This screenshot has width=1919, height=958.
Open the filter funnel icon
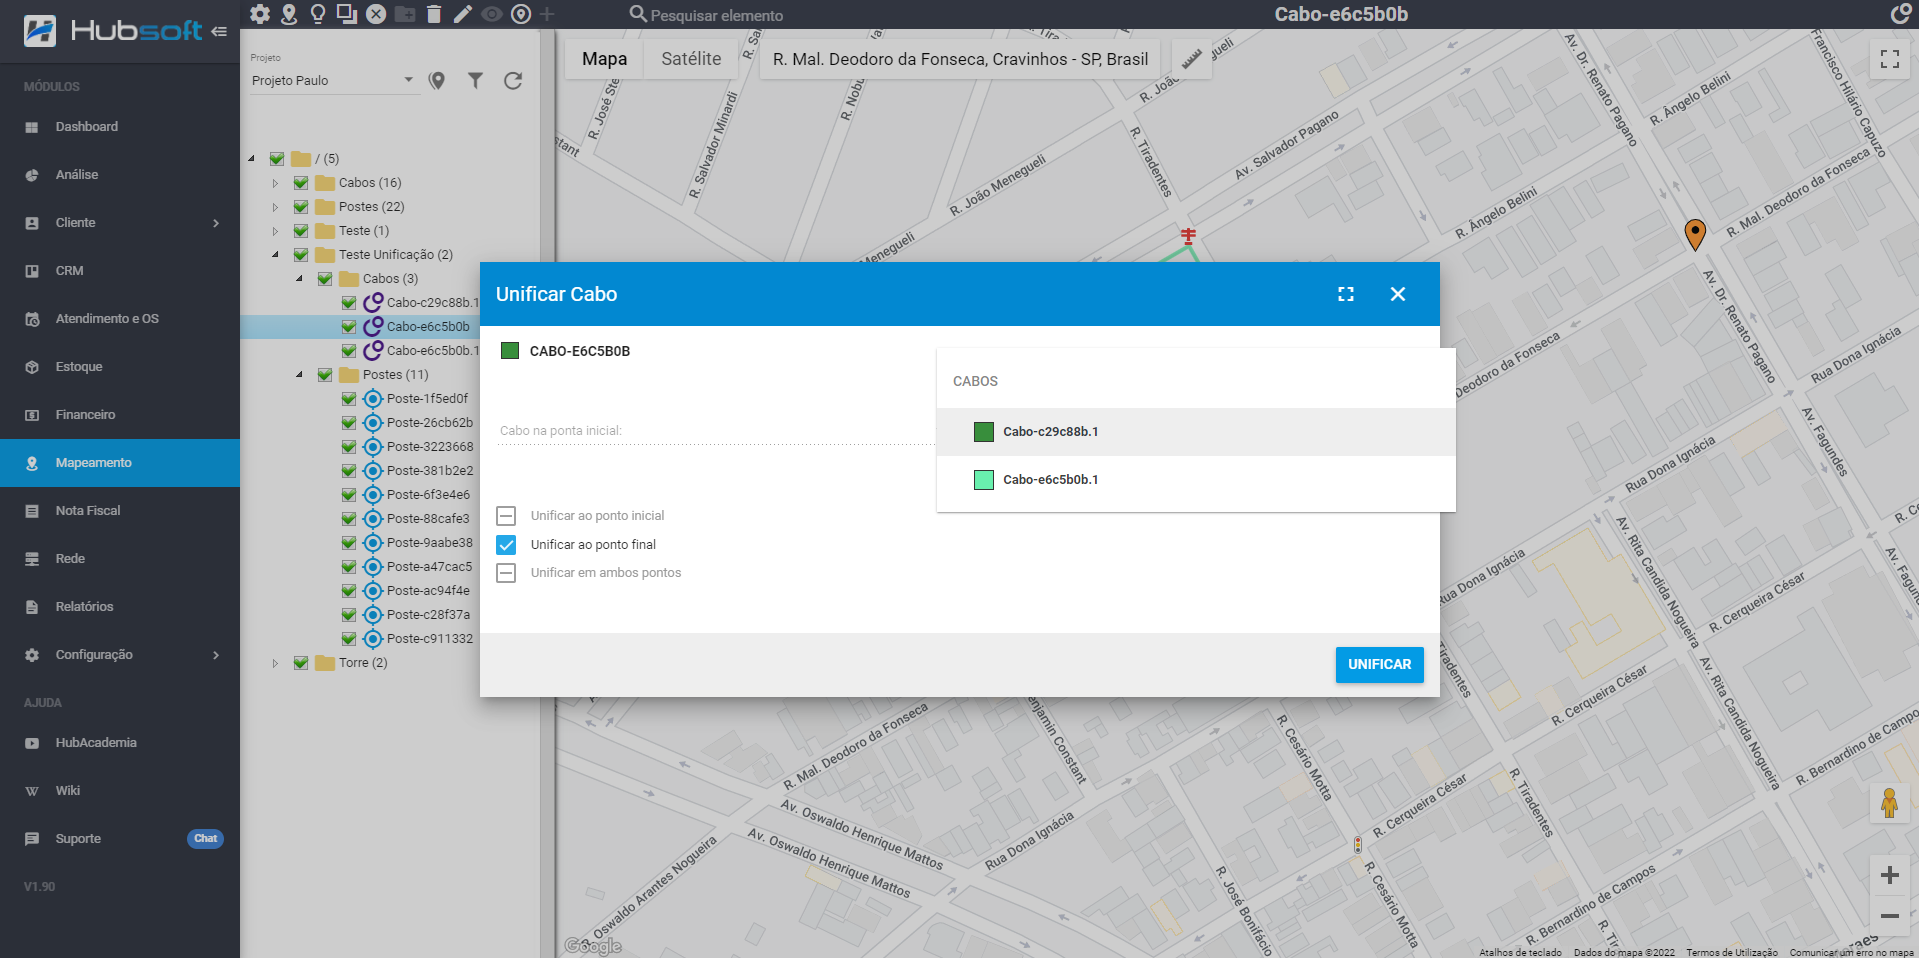[475, 81]
